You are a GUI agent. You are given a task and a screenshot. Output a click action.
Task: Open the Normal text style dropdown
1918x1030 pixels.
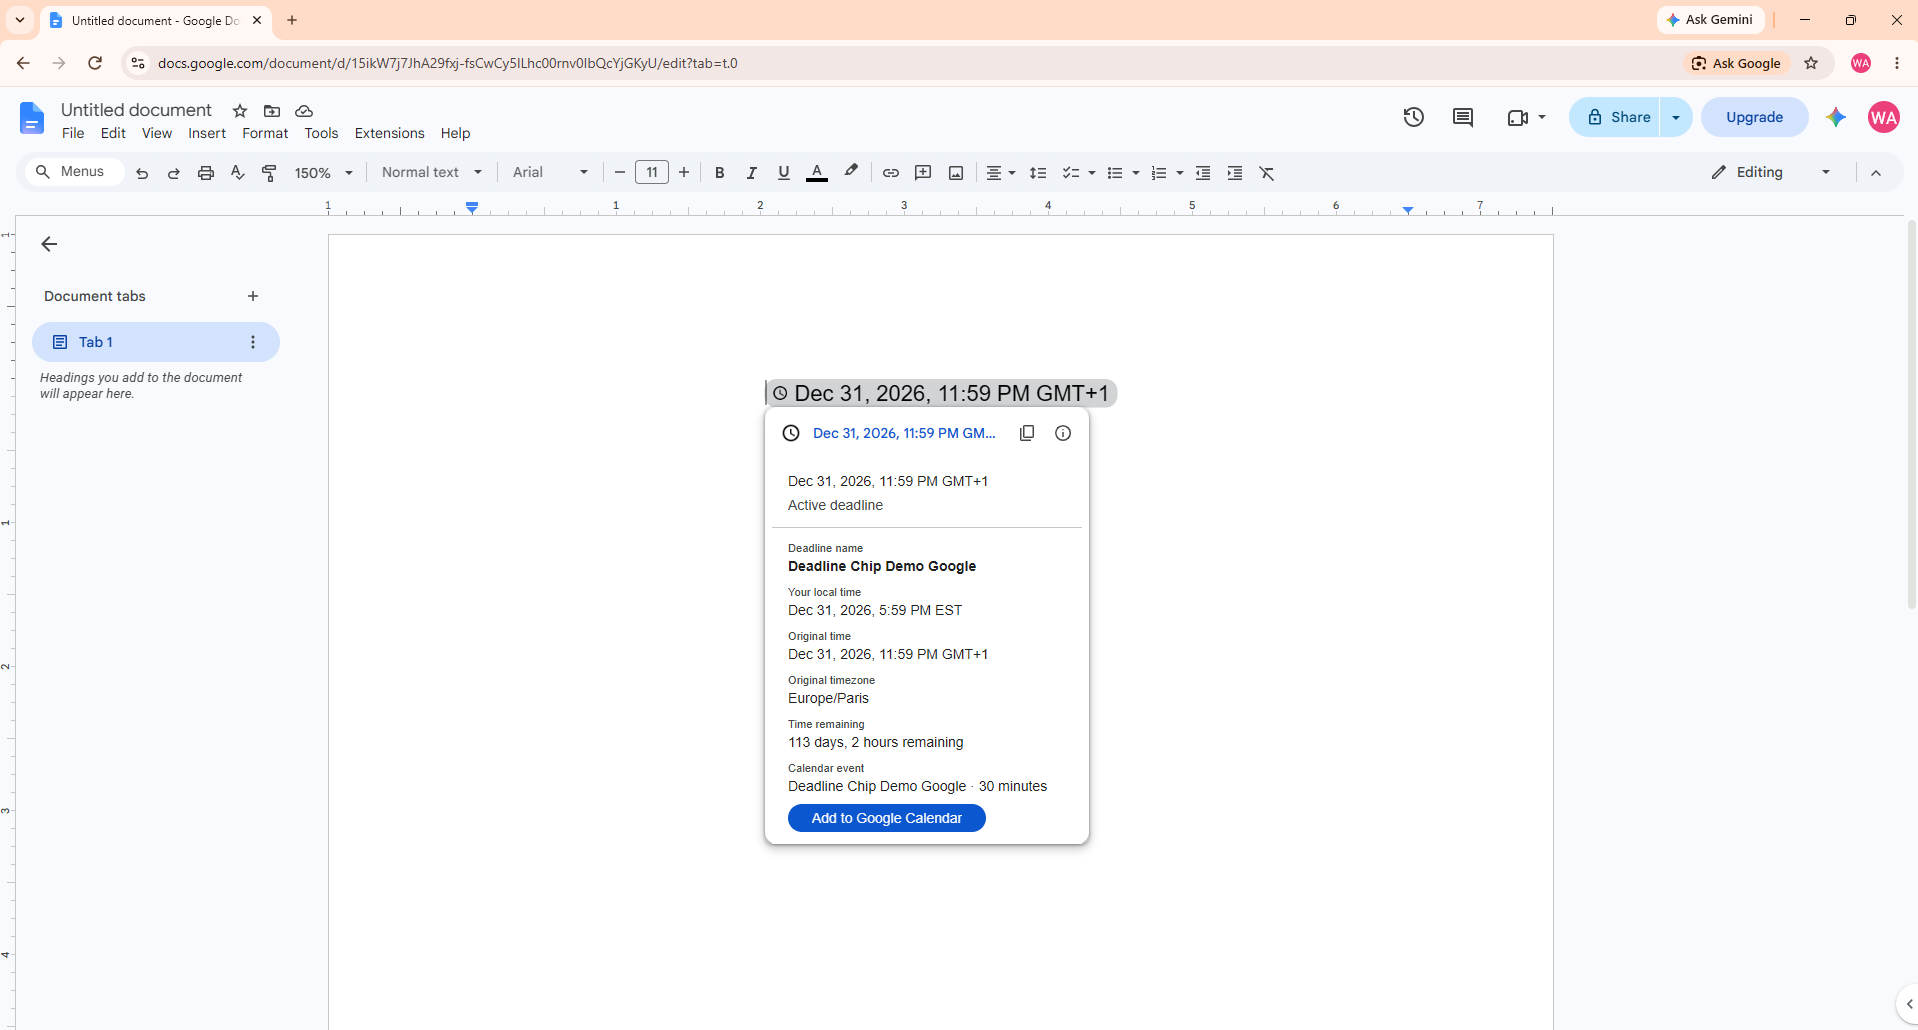click(432, 172)
